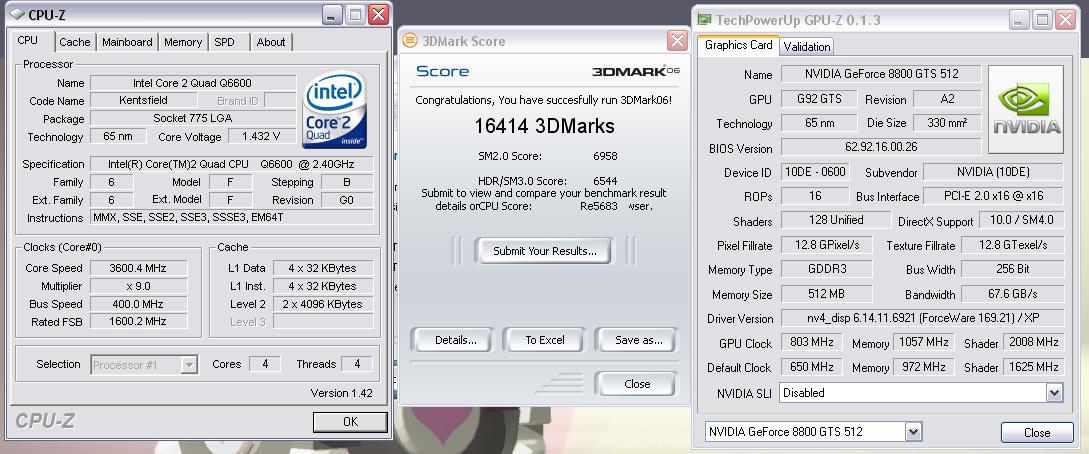
Task: Select the Graphics Card tab in GPU-Z
Action: pyautogui.click(x=738, y=44)
